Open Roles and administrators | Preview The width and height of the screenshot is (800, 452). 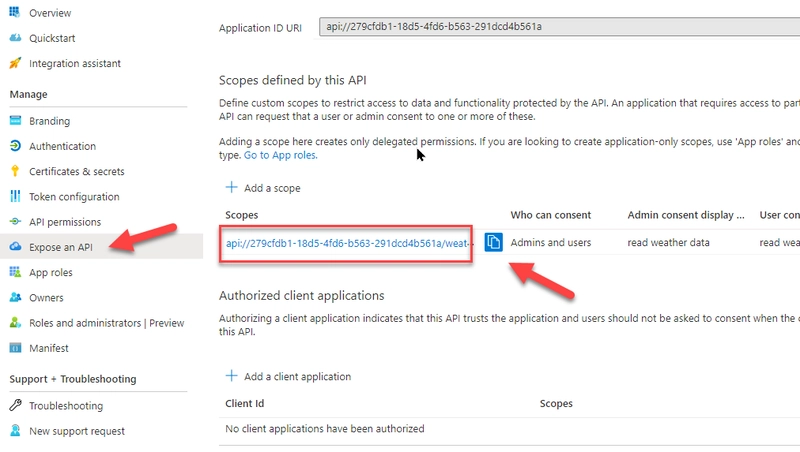click(x=107, y=323)
